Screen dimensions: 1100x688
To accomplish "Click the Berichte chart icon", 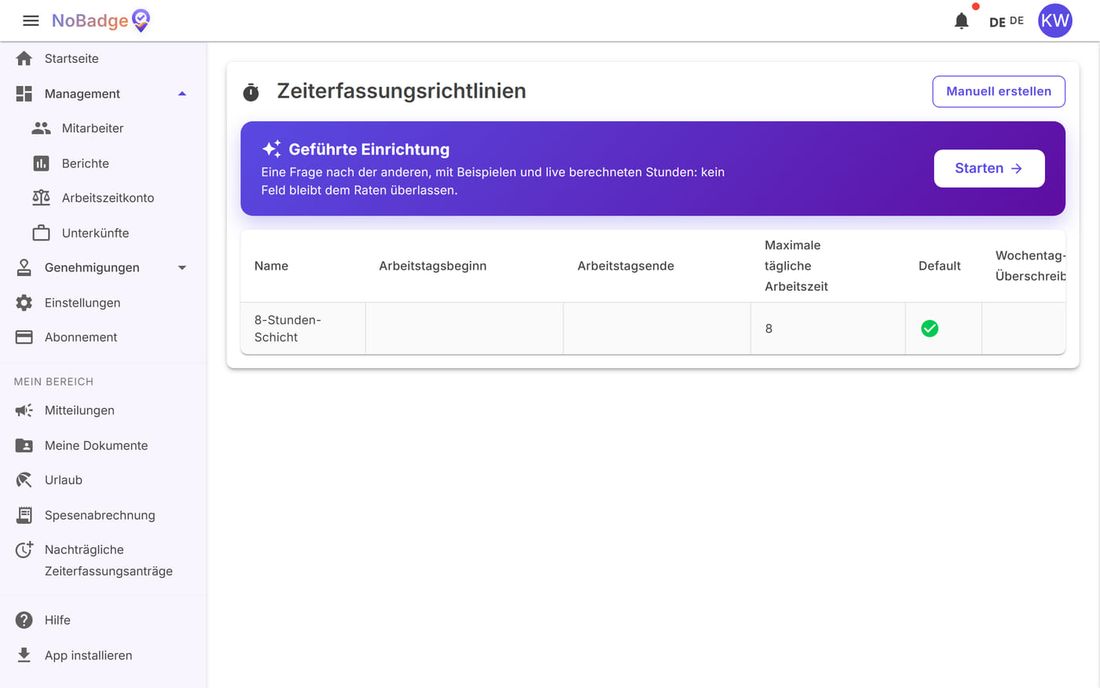I will [41, 163].
